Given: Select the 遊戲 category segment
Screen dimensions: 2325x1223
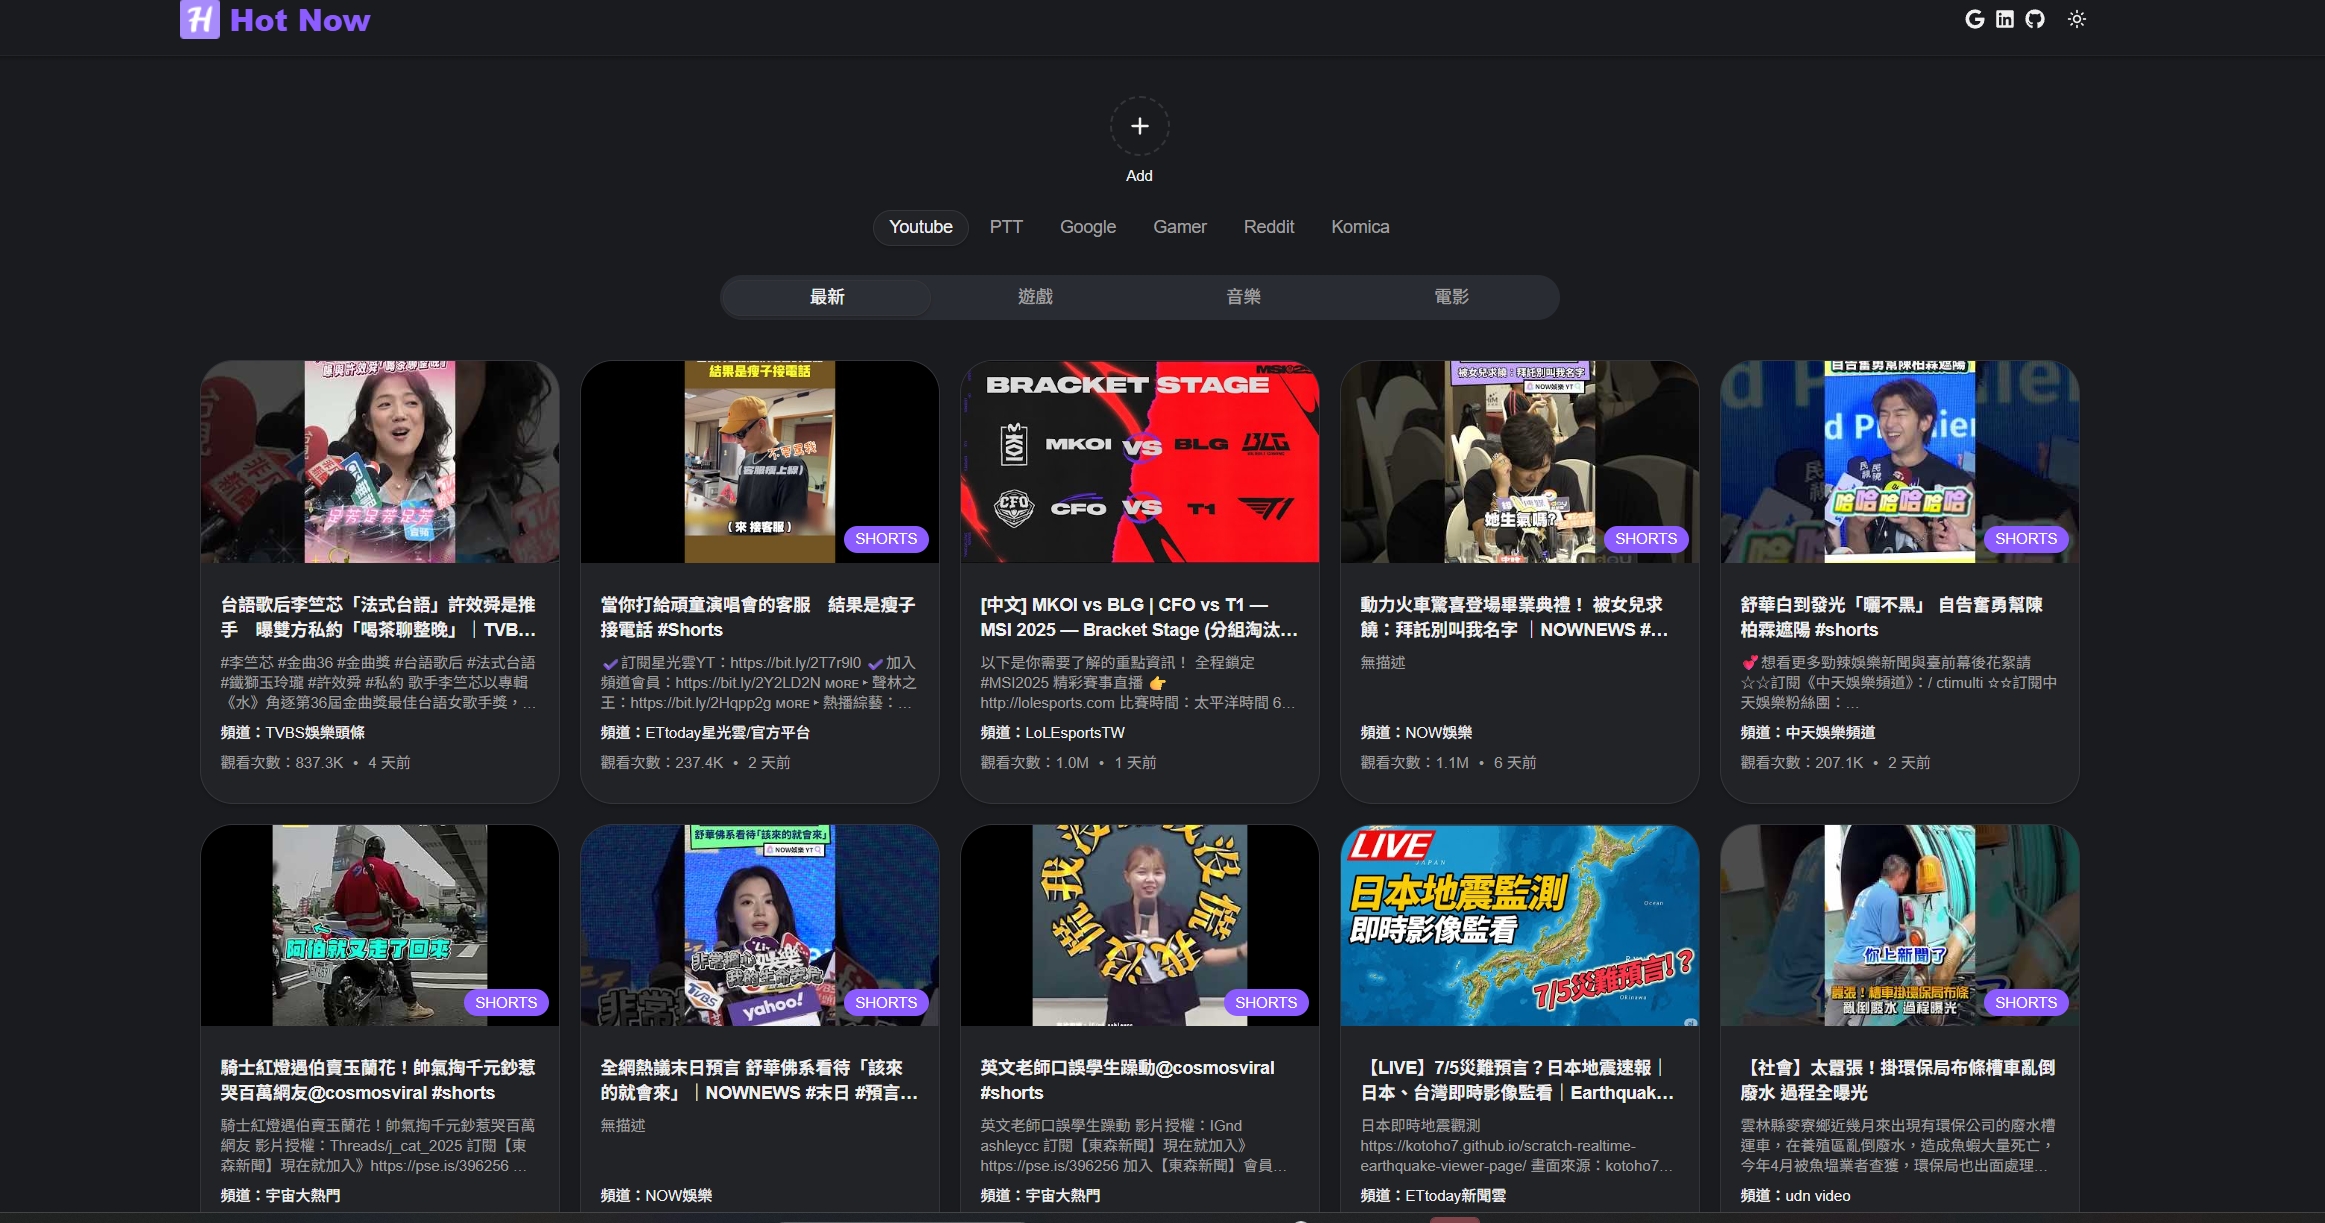Looking at the screenshot, I should [x=1035, y=297].
